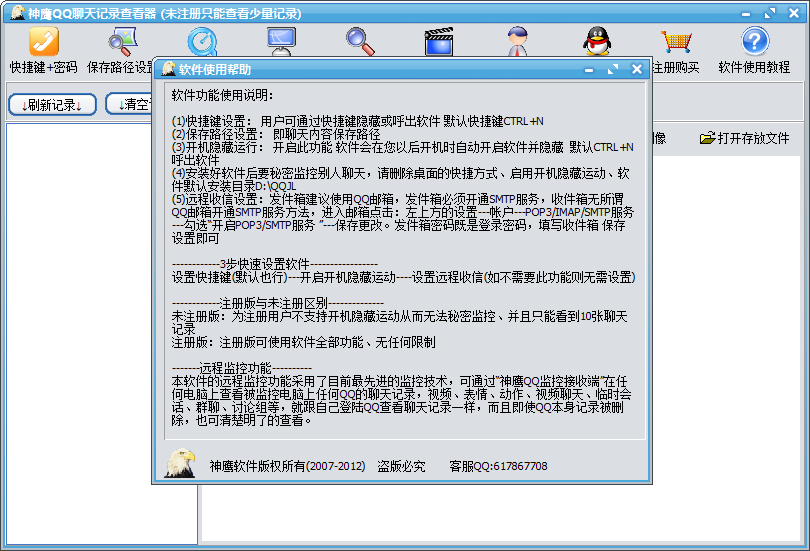Click the magnifying glass search toolbar icon

click(360, 41)
